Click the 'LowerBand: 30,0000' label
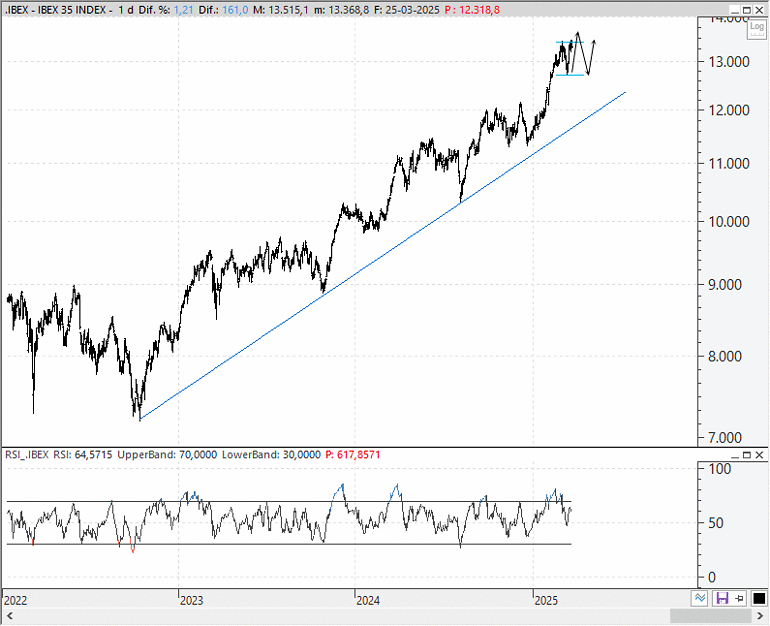Viewport: 770px width, 626px height. tap(271, 455)
